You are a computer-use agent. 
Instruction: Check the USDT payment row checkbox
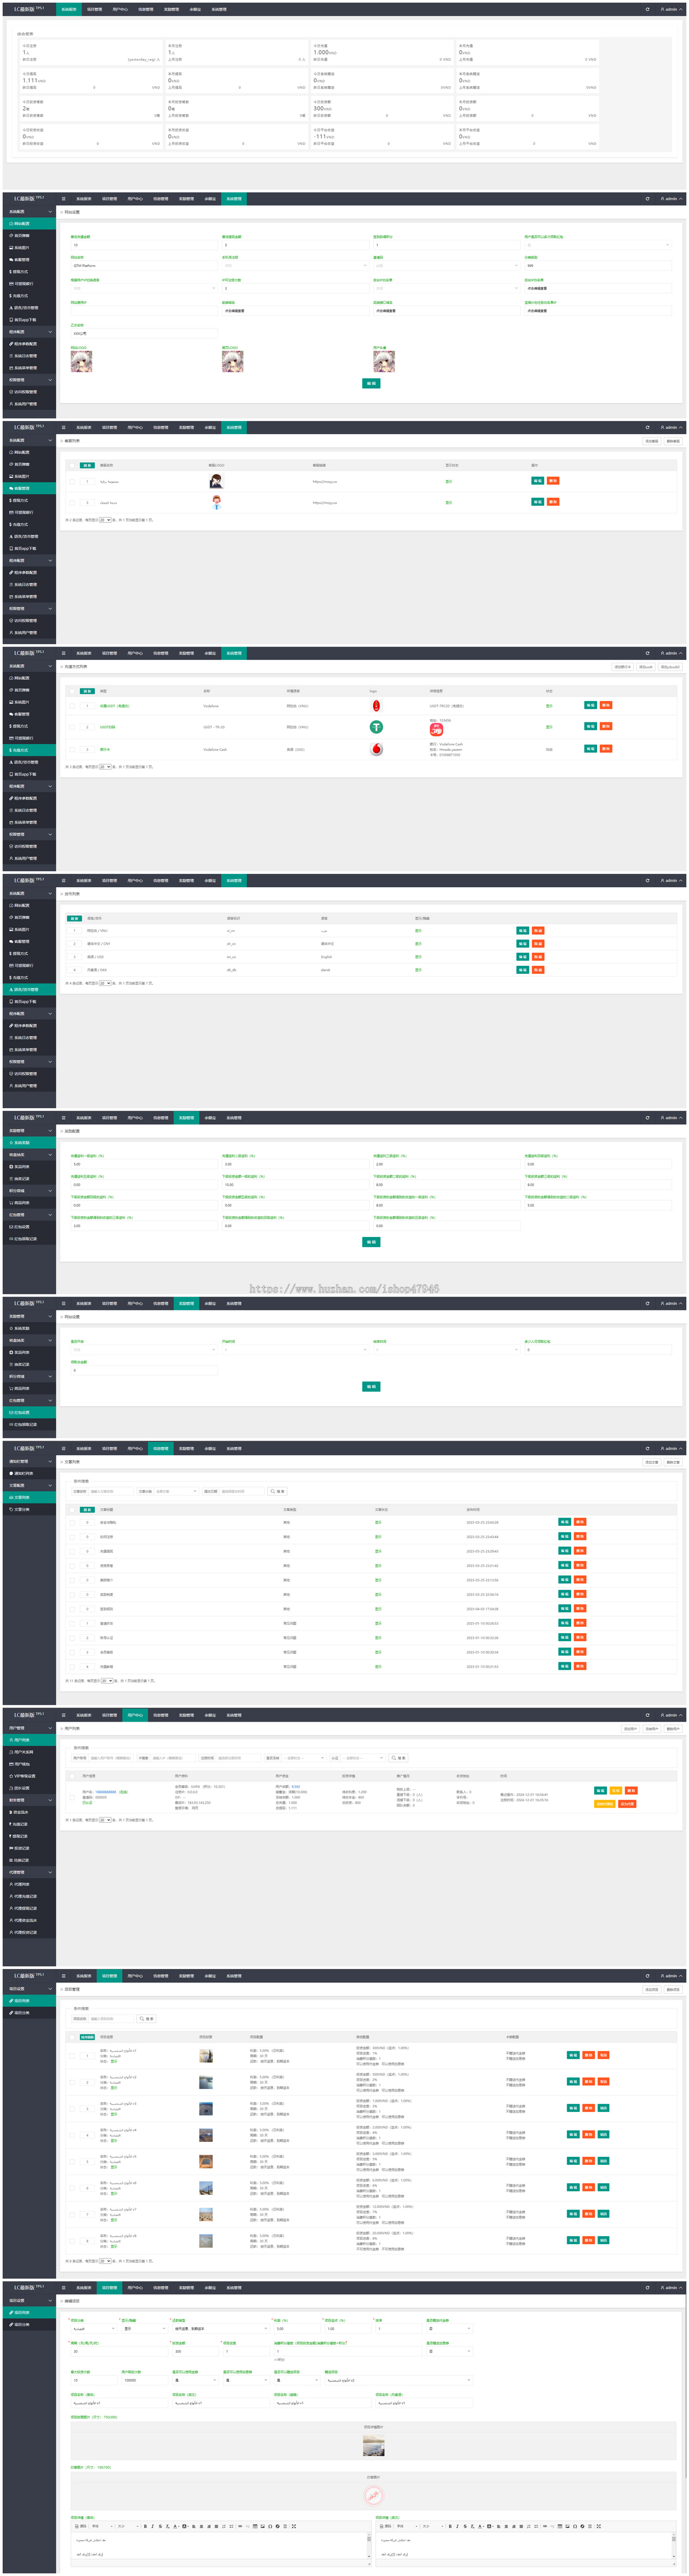72,727
